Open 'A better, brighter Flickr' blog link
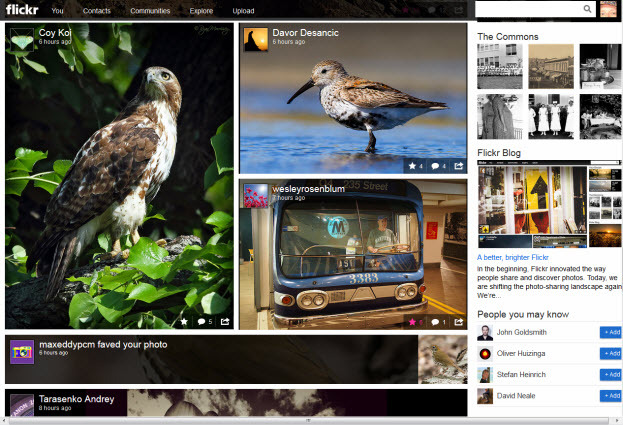 click(x=513, y=257)
